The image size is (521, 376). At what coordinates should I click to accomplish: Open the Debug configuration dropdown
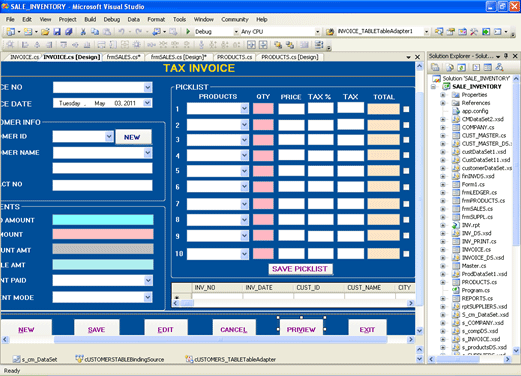pos(236,32)
